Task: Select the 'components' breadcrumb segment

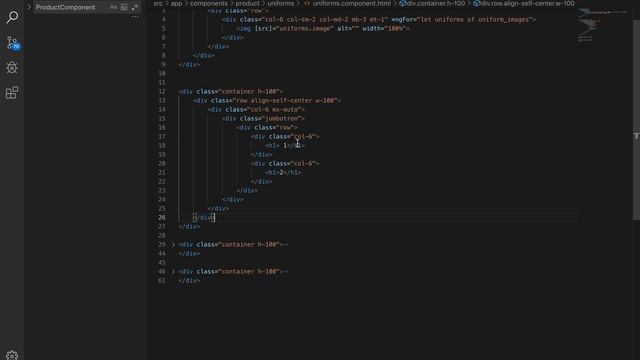Action: (x=209, y=3)
